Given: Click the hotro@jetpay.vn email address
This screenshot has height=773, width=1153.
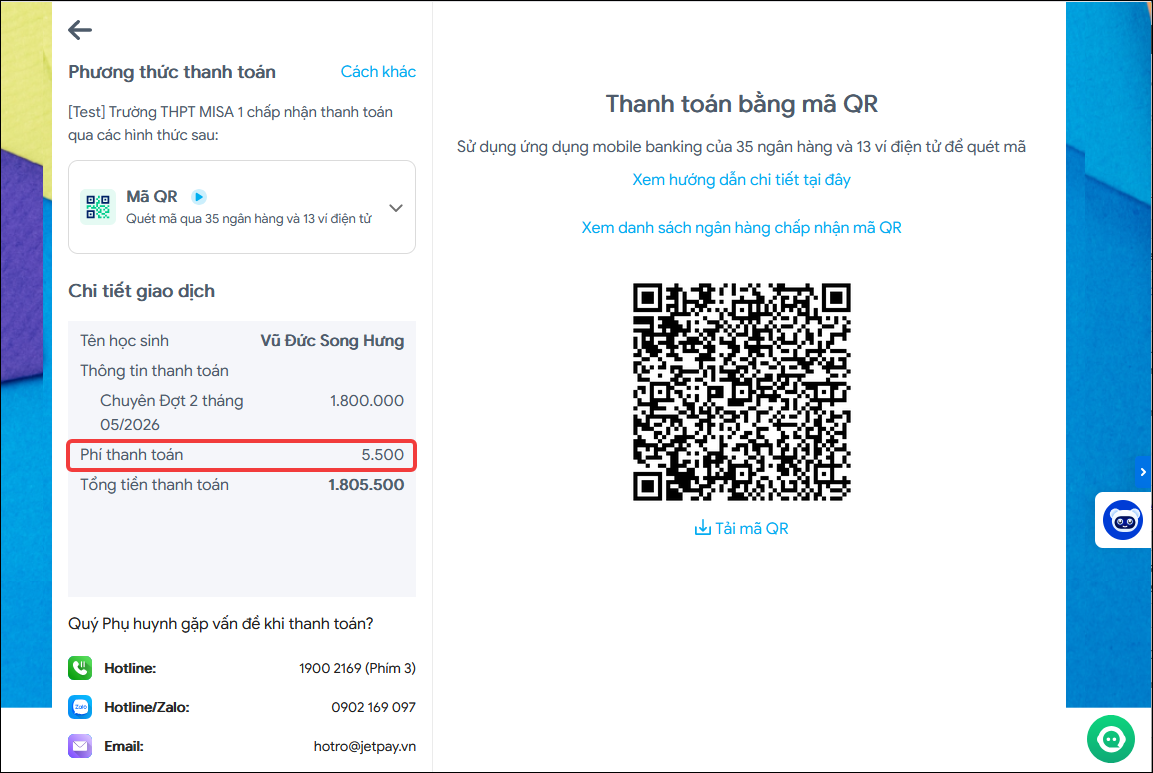Looking at the screenshot, I should pyautogui.click(x=365, y=746).
